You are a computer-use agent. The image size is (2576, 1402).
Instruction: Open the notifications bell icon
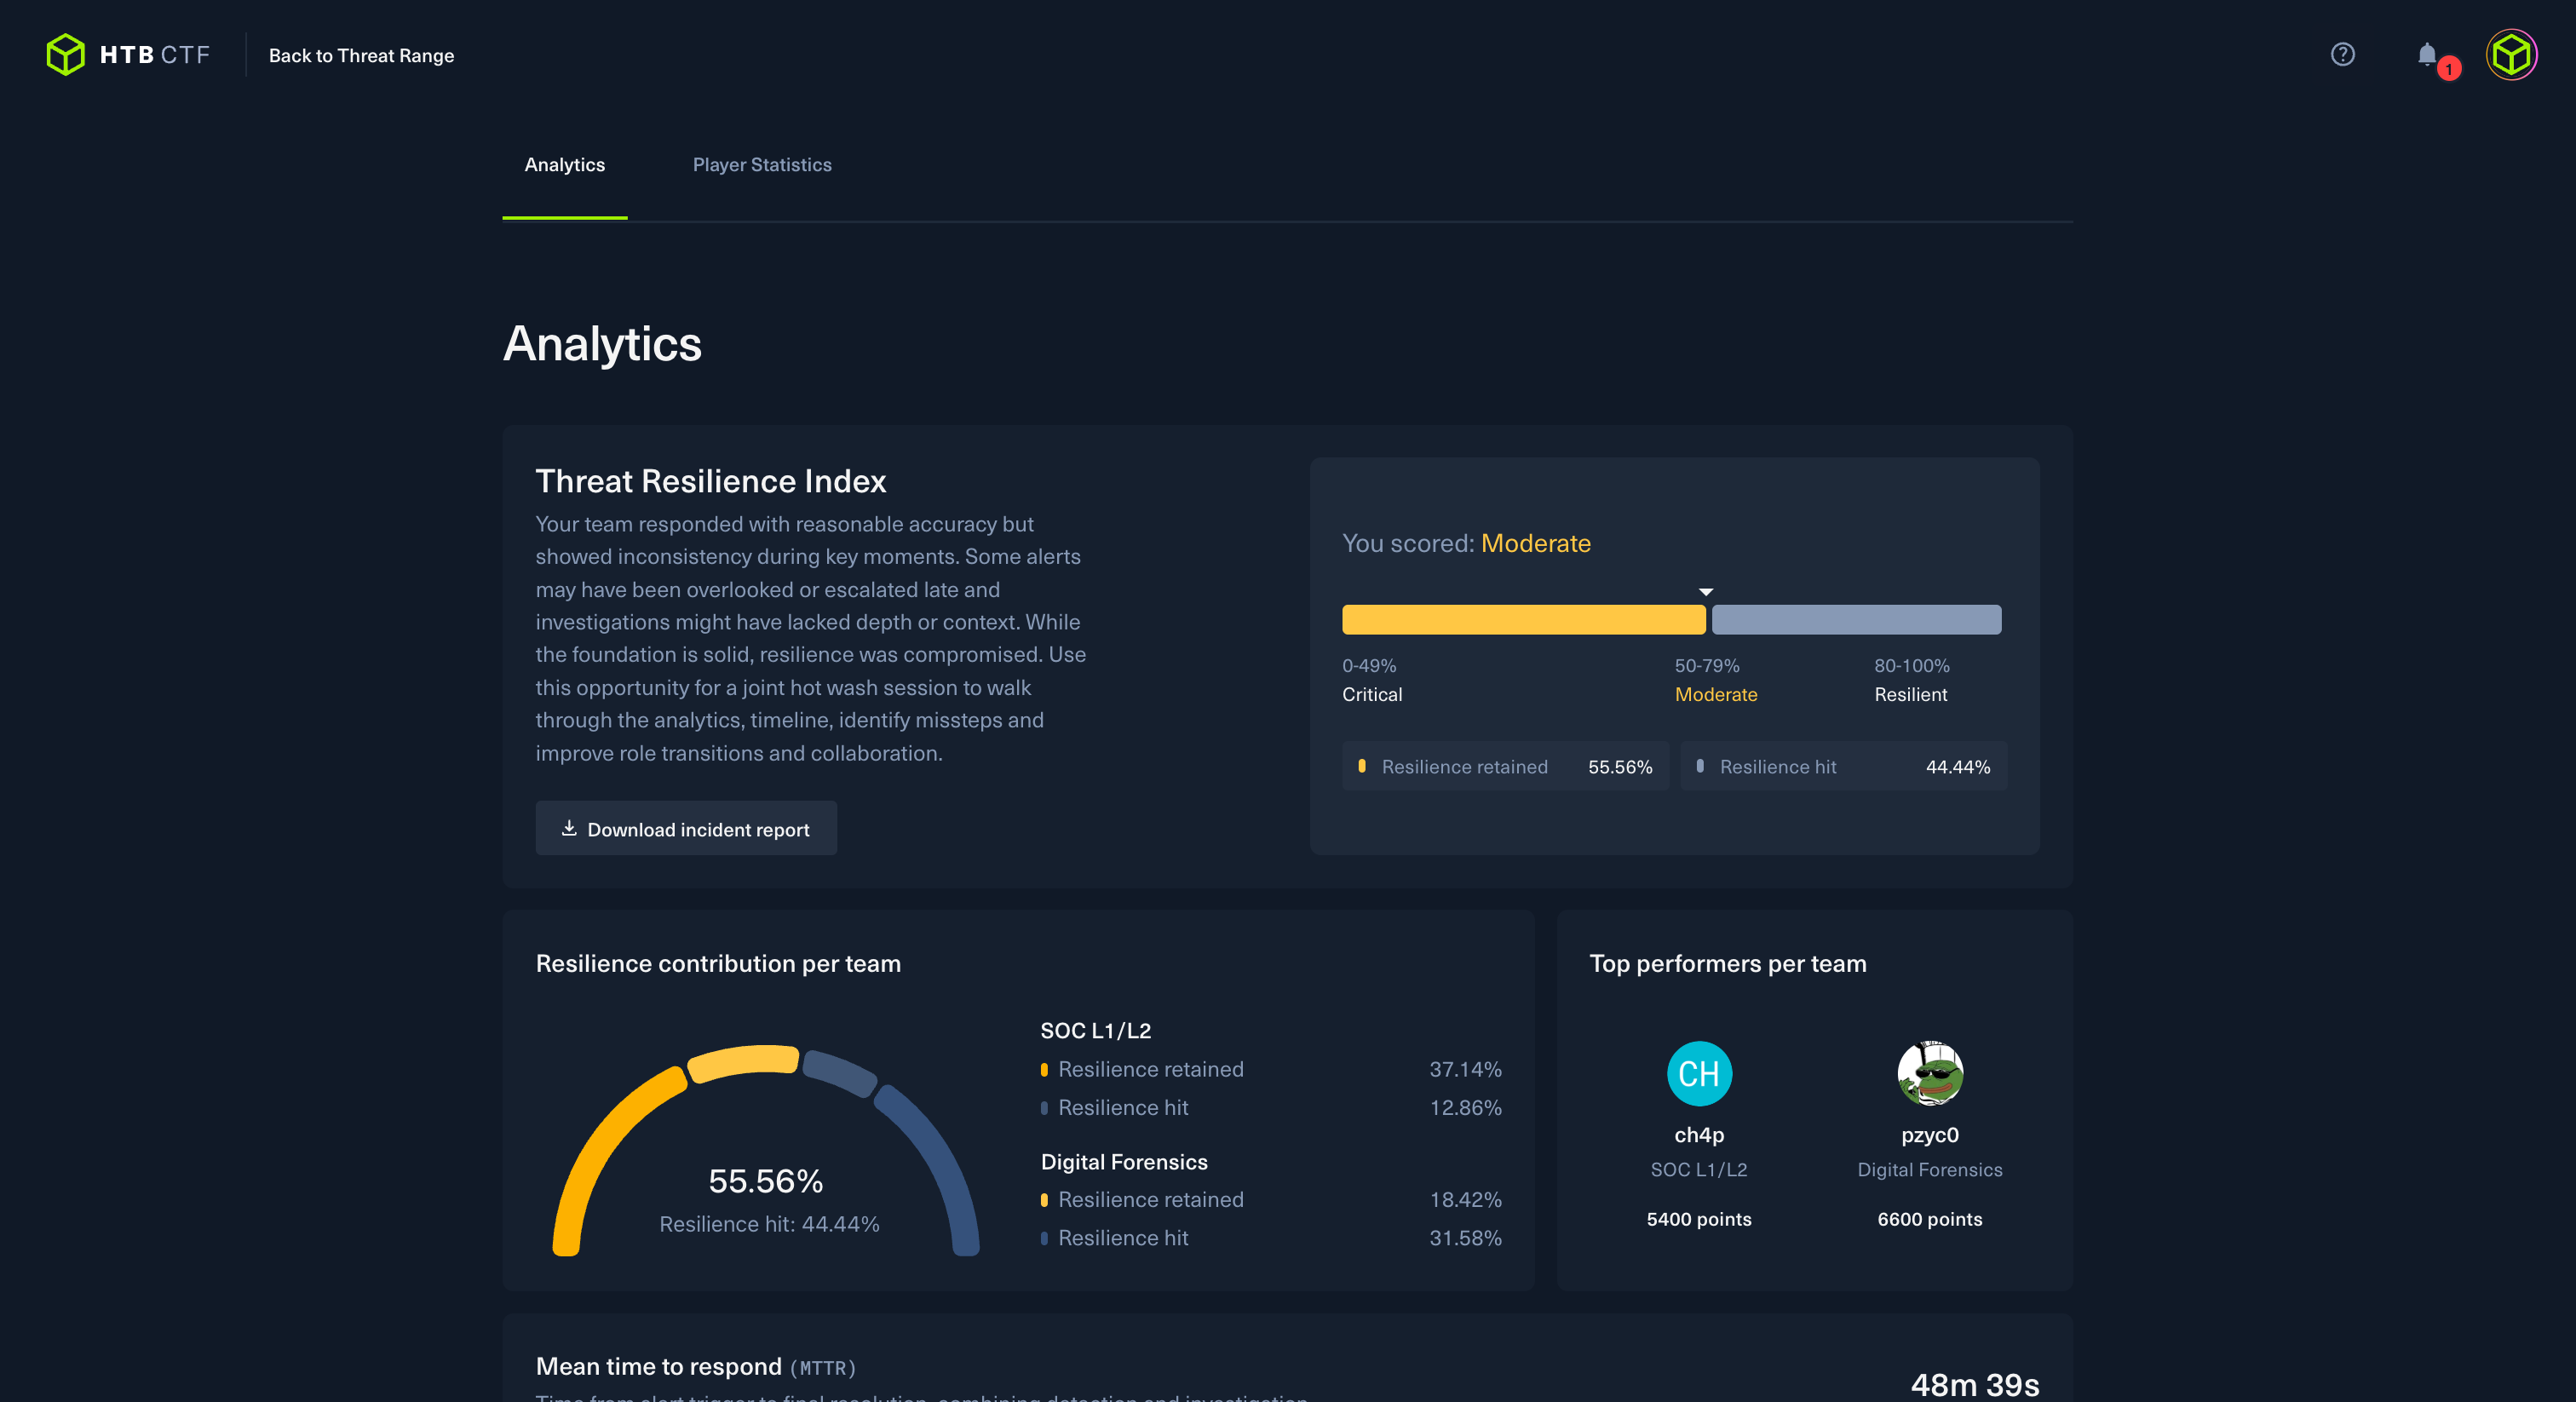(2426, 54)
